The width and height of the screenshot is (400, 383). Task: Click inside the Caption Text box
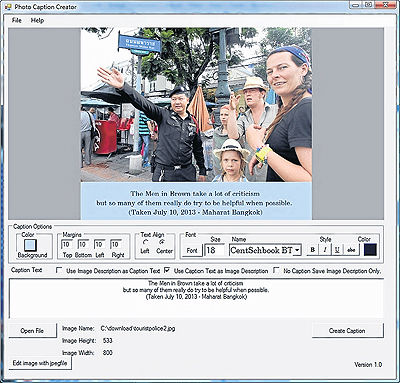pos(196,298)
